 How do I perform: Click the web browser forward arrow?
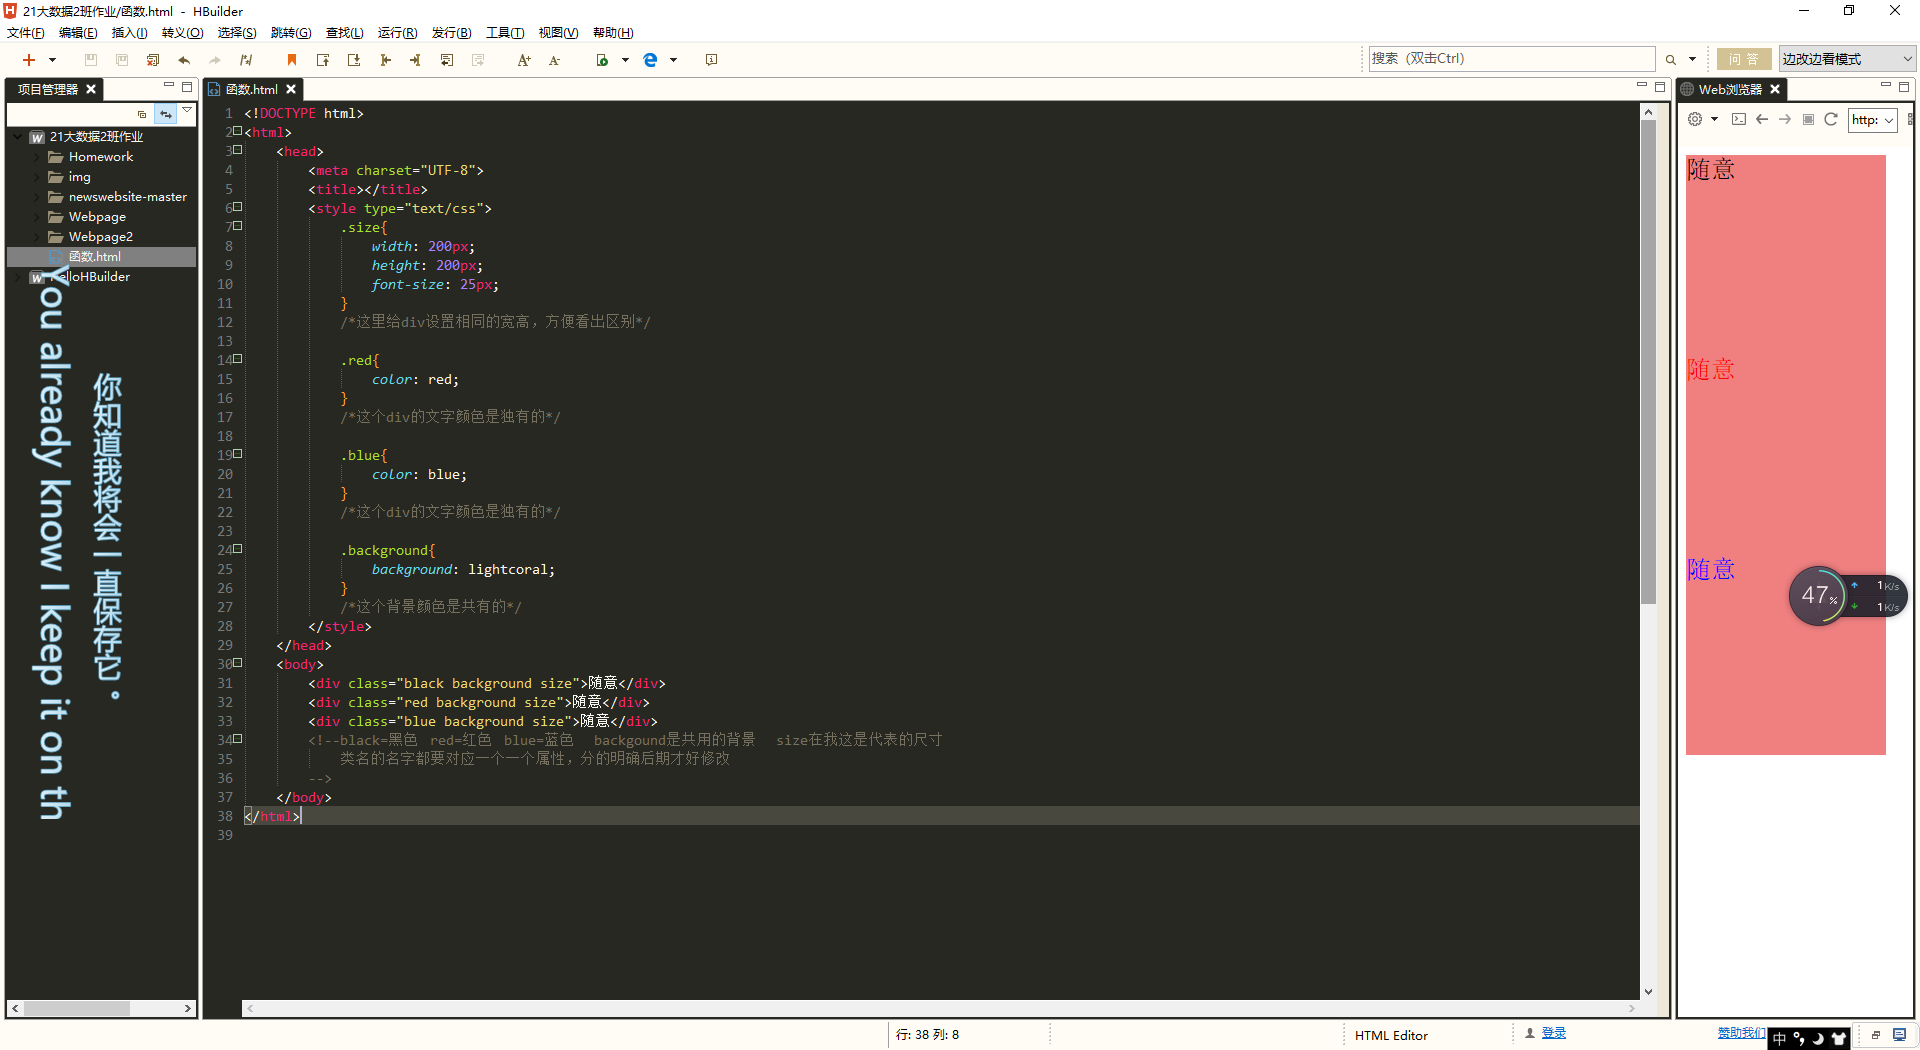[1785, 119]
